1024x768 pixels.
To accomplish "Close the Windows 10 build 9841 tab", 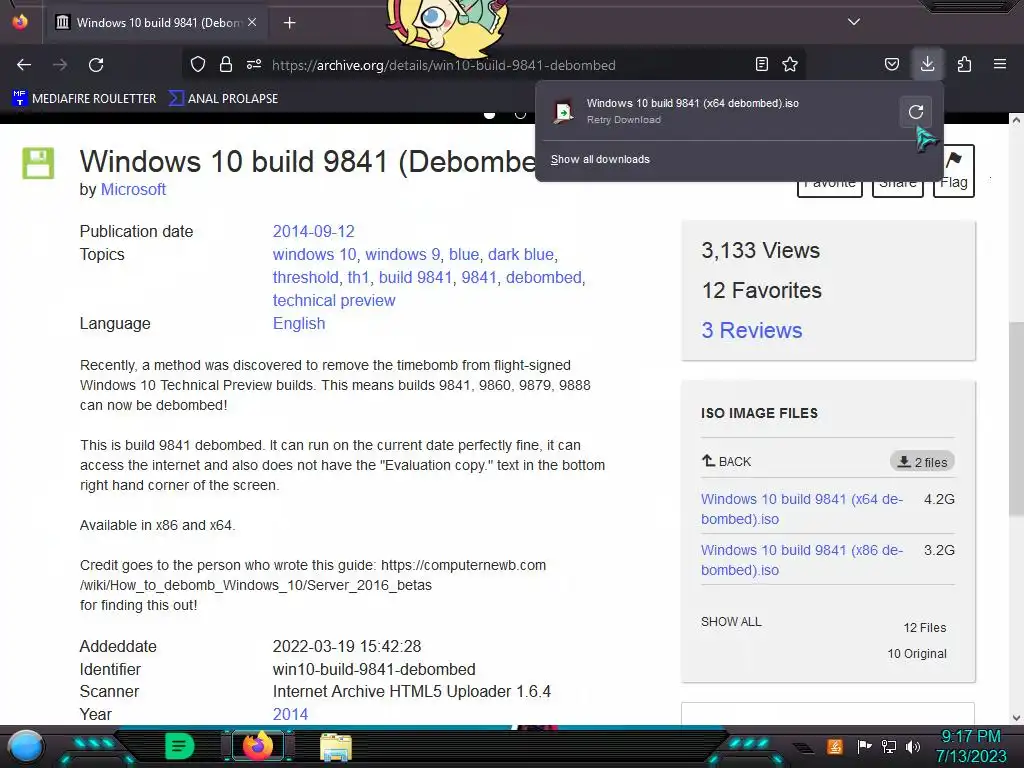I will (252, 22).
